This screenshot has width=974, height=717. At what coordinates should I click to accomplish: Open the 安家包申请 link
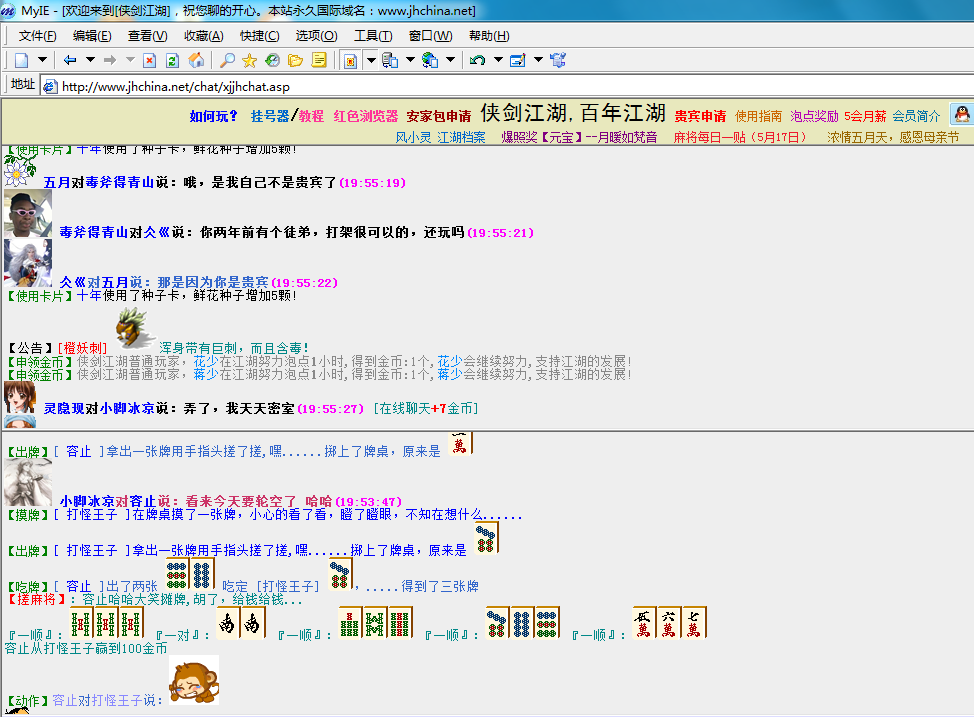439,116
